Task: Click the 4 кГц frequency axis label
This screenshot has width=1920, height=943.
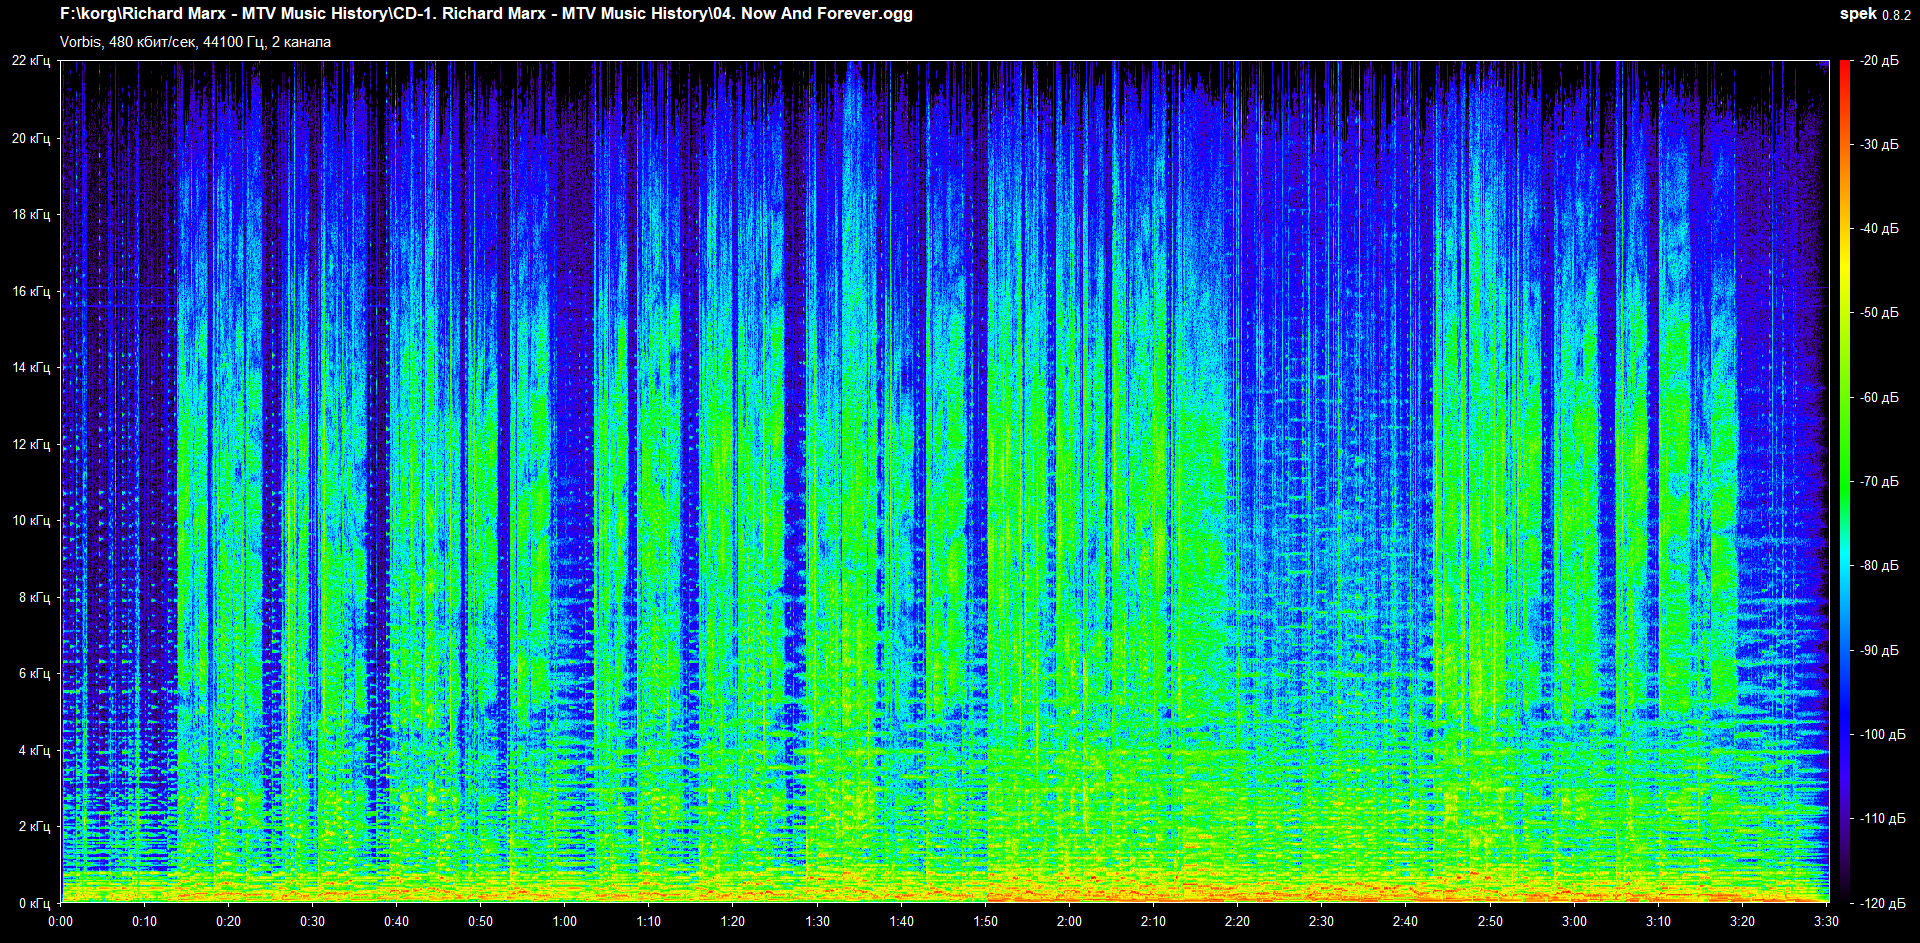Action: click(34, 750)
